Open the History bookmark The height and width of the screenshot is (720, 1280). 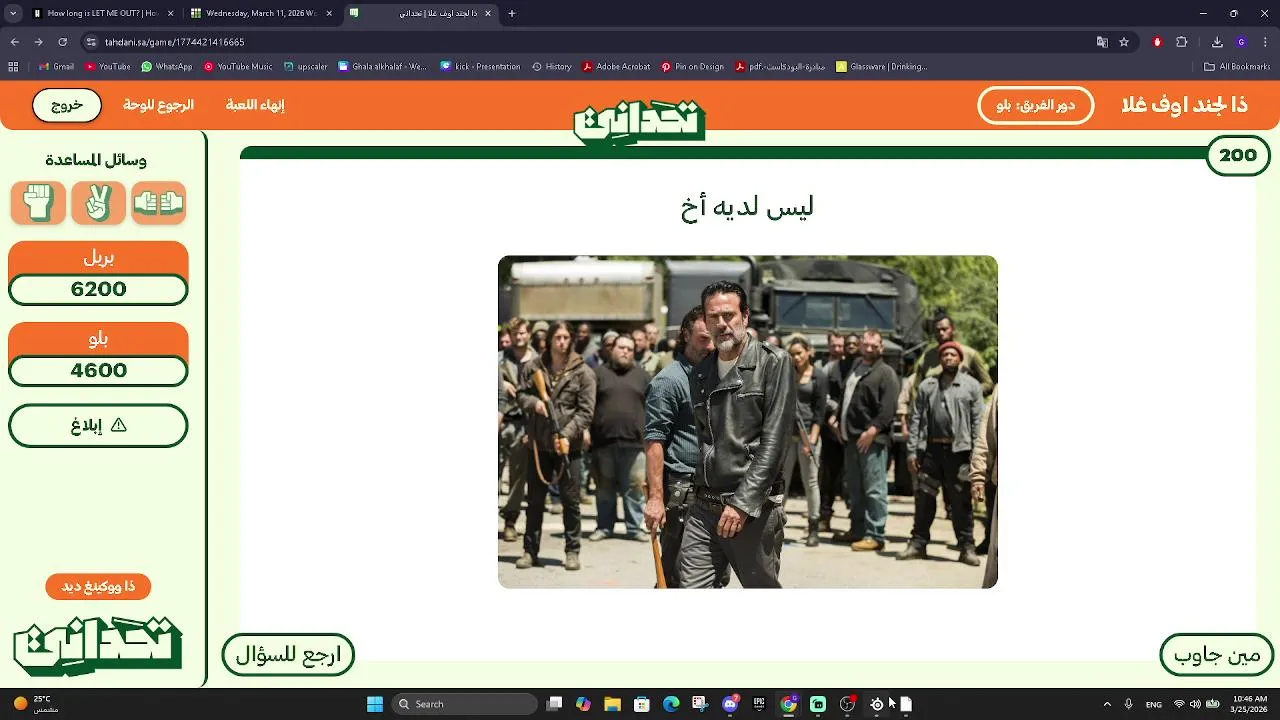click(552, 67)
